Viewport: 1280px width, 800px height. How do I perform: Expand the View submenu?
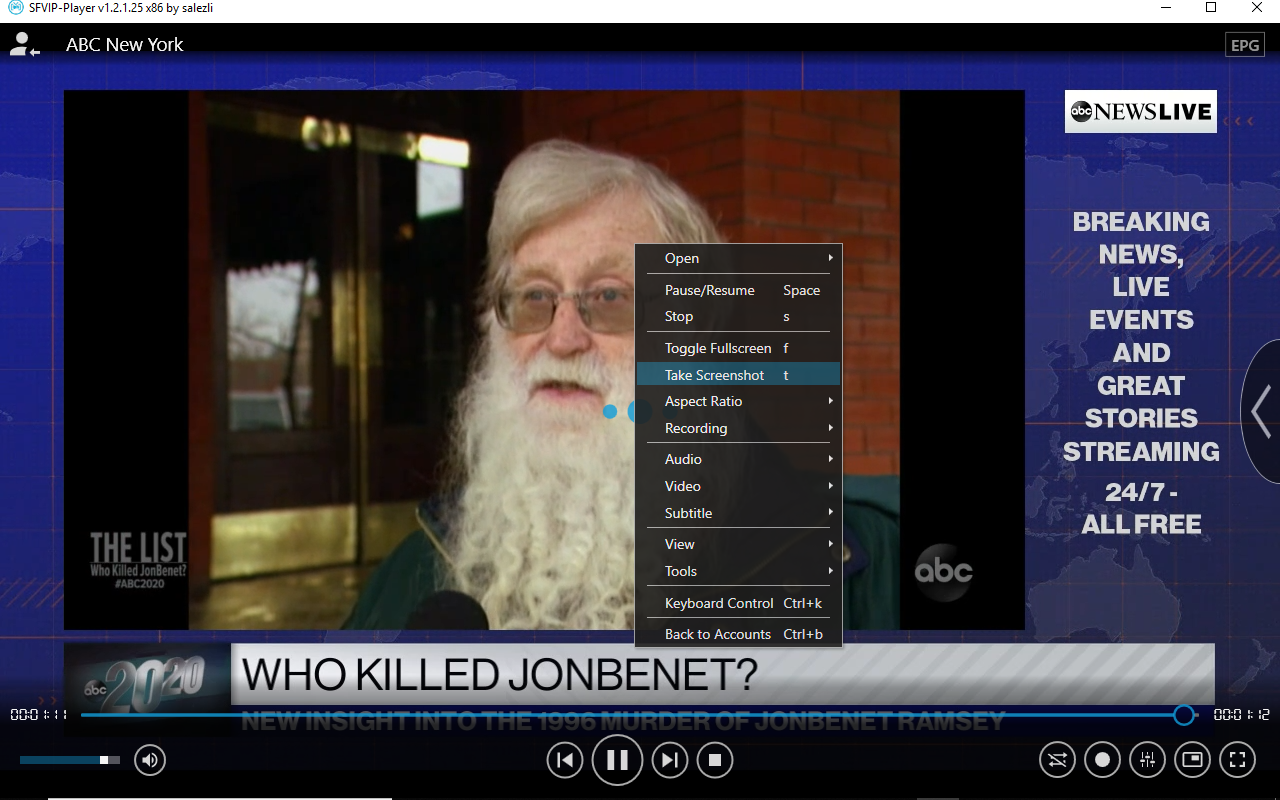coord(739,544)
